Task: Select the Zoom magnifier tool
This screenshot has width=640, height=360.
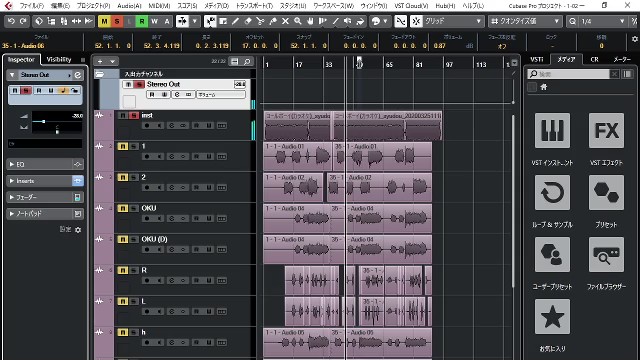Action: tap(298, 21)
